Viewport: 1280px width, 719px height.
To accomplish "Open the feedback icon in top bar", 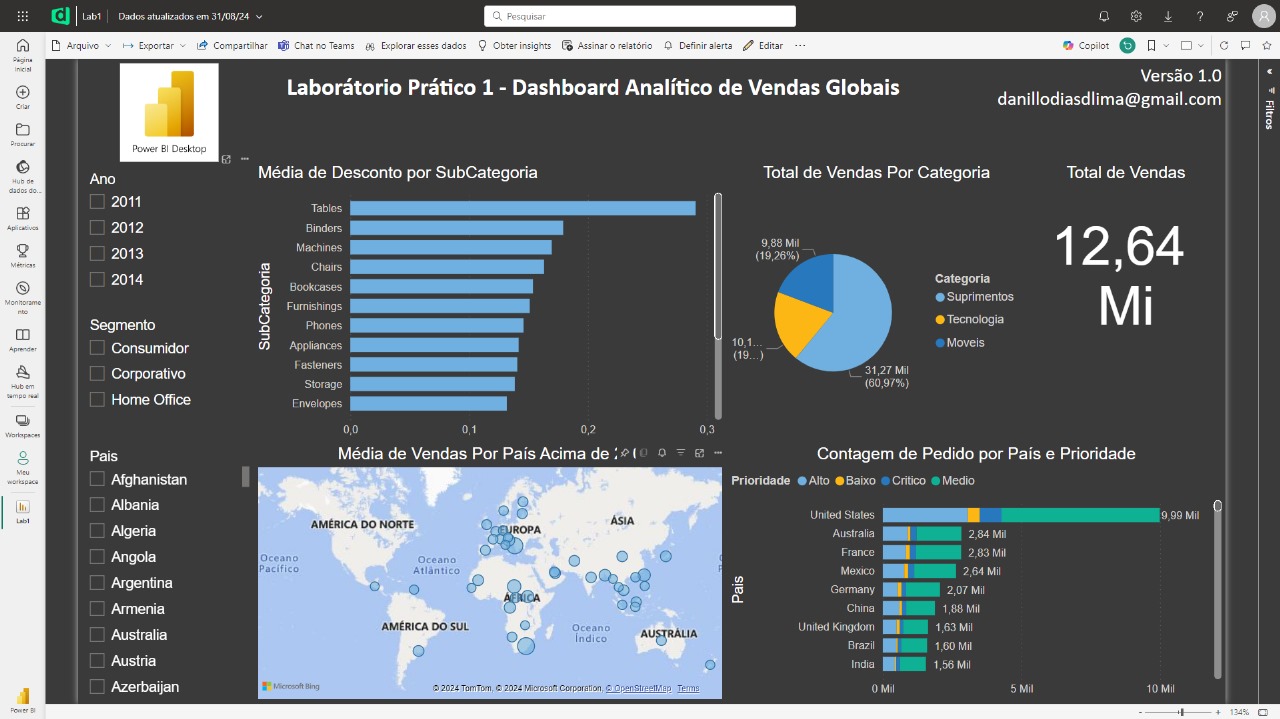I will [x=1232, y=16].
